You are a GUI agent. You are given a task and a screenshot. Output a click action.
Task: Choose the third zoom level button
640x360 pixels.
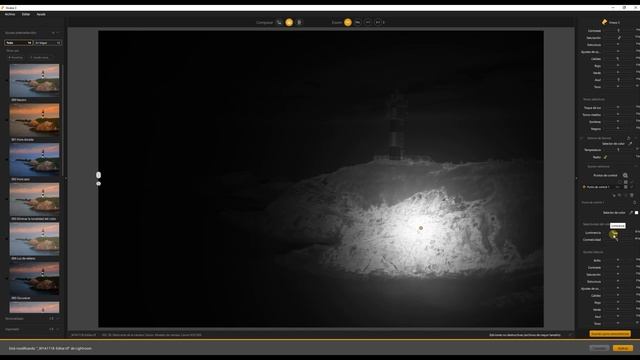point(368,22)
